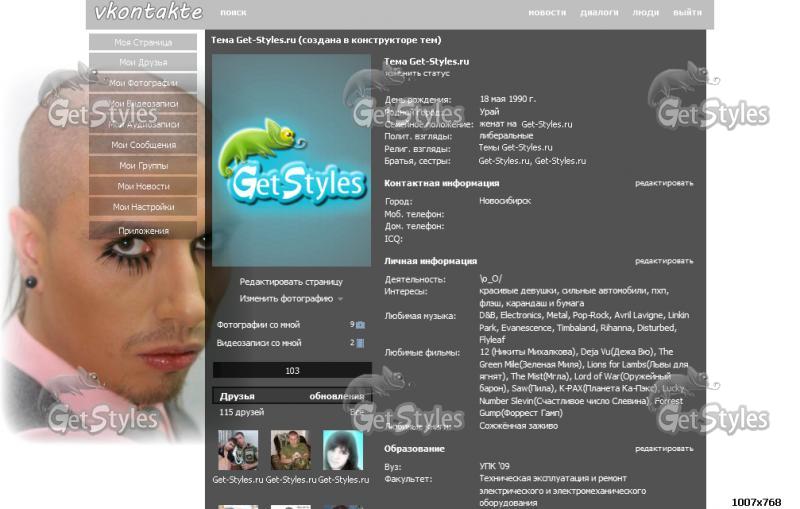The image size is (800, 509).
Task: Open Мои Новости sidebar item
Action: click(x=143, y=187)
